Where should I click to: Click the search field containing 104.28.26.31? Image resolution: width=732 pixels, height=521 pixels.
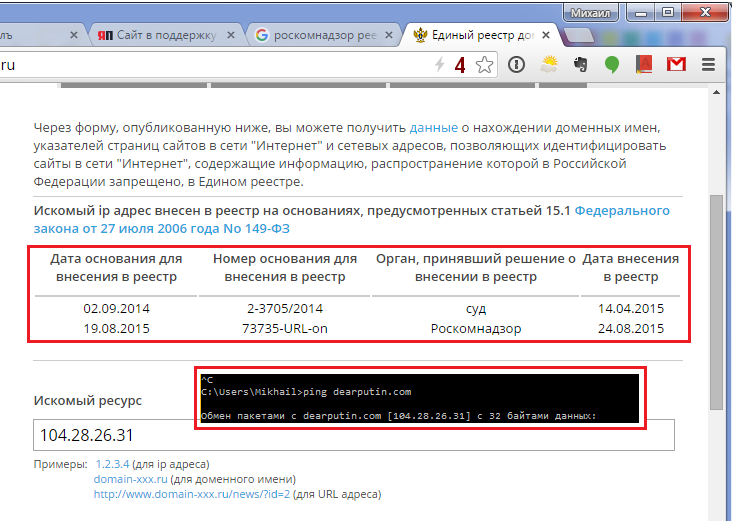point(353,435)
